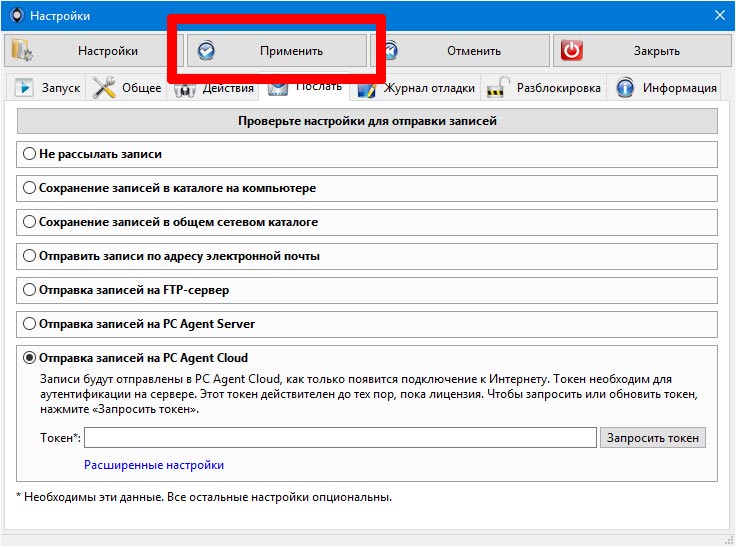Screen dimensions: 736x547
Task: Open the Расширенные настройки link
Action: pos(154,465)
